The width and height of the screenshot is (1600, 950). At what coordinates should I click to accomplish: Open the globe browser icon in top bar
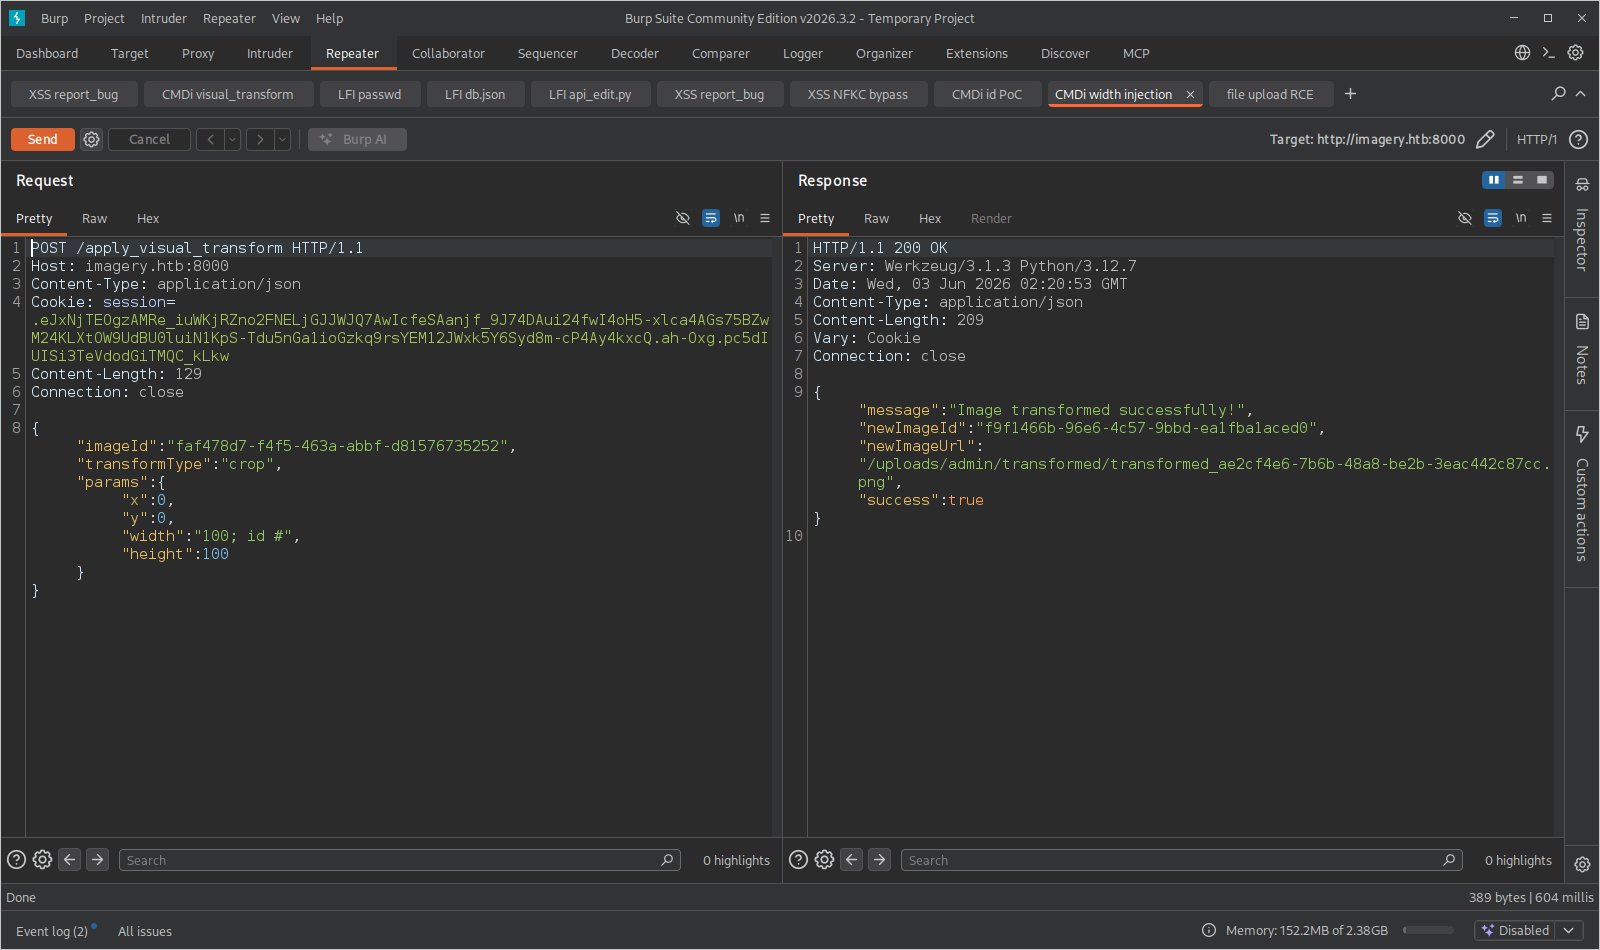[x=1522, y=53]
